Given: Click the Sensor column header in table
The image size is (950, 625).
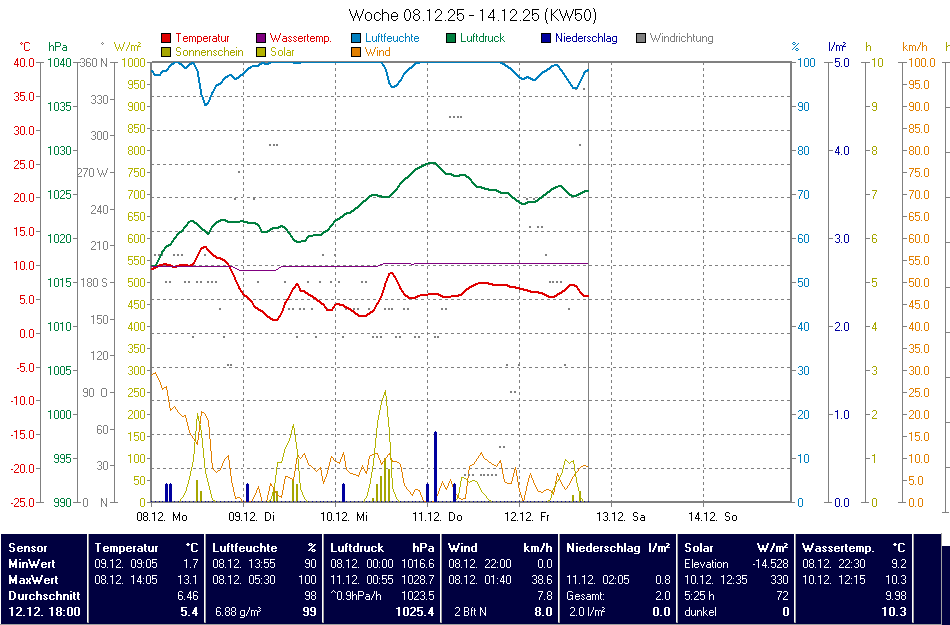Looking at the screenshot, I should (28, 548).
